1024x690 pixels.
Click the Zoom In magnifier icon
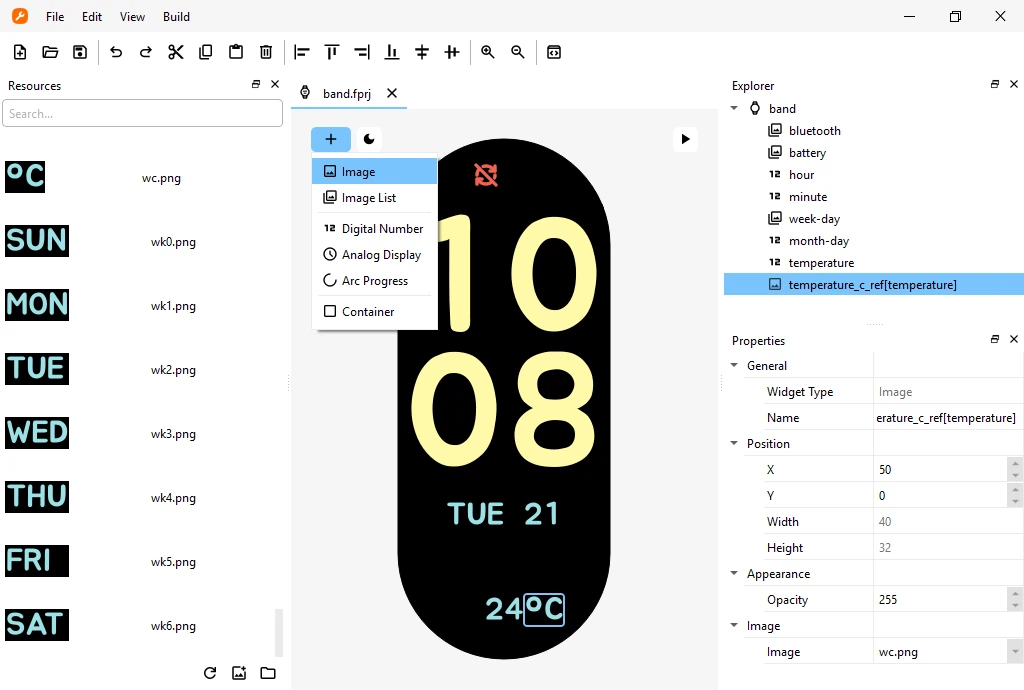click(x=488, y=52)
